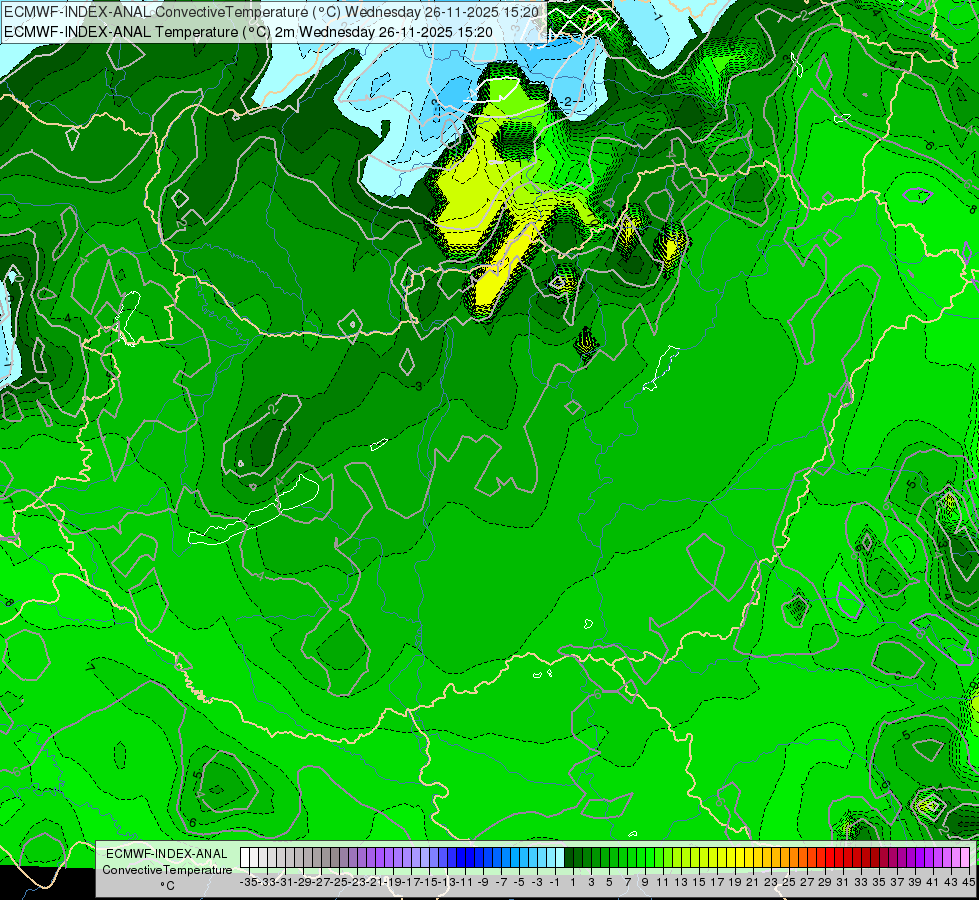Click the °C unit label in the legend

(x=167, y=885)
